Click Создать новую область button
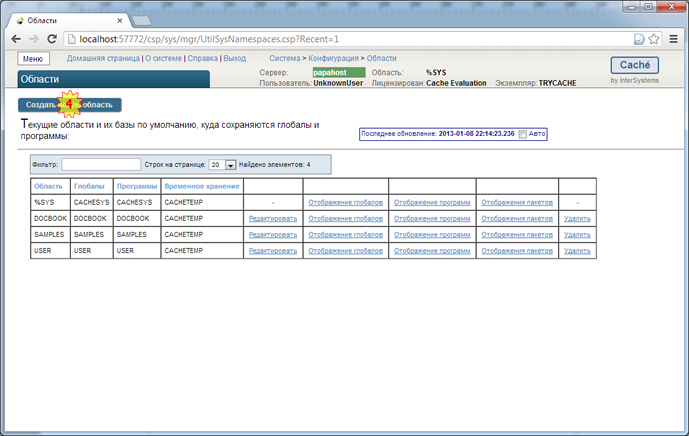 click(x=69, y=105)
